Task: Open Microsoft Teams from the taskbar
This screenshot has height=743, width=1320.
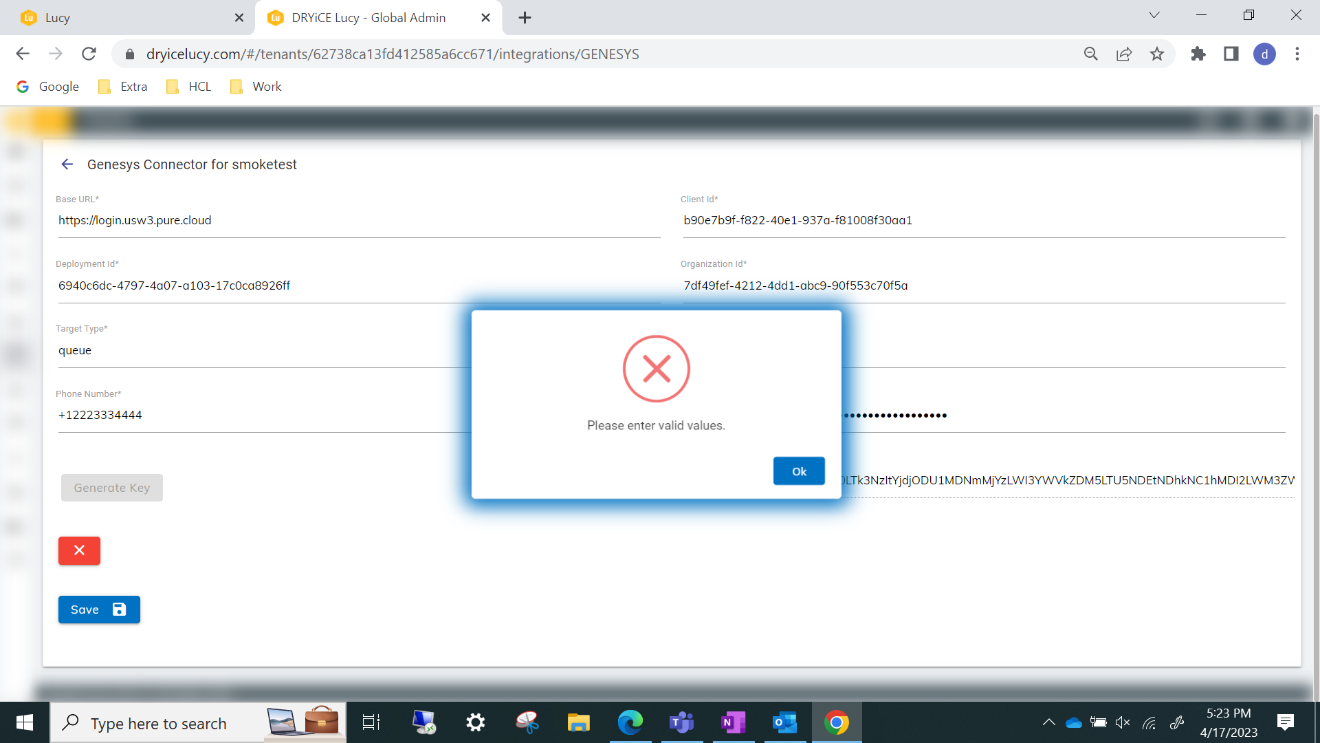Action: pyautogui.click(x=681, y=722)
